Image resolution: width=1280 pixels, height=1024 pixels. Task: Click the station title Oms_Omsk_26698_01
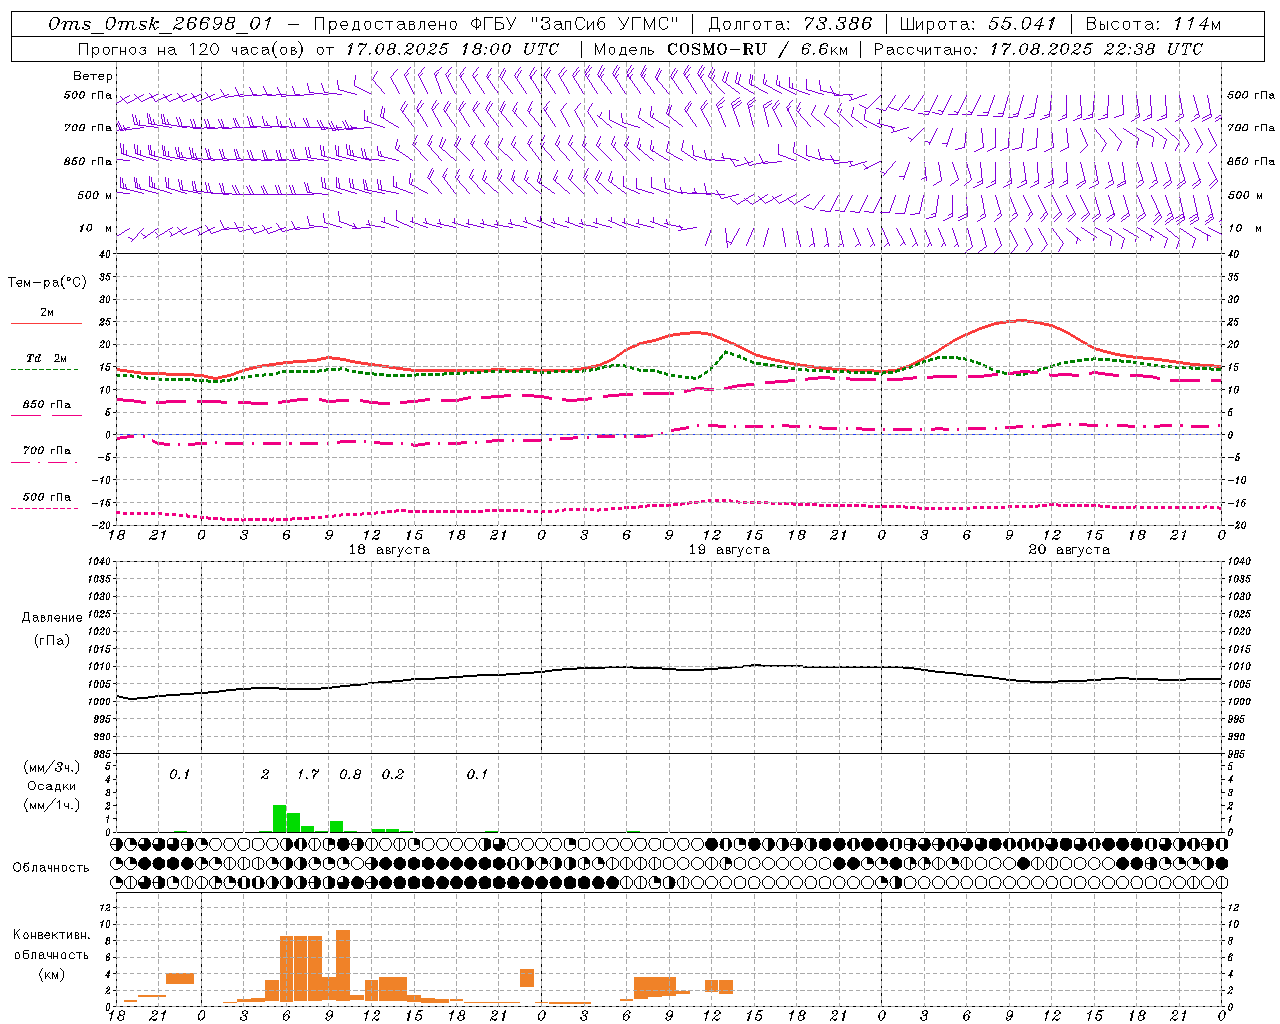pos(160,24)
